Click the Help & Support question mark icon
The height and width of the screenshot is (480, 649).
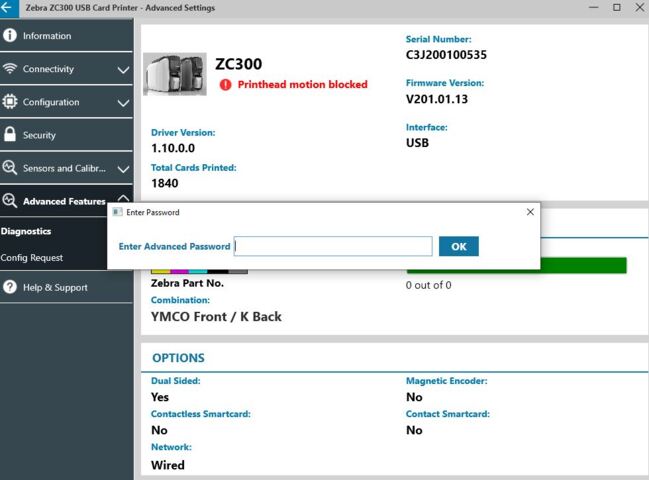[10, 287]
